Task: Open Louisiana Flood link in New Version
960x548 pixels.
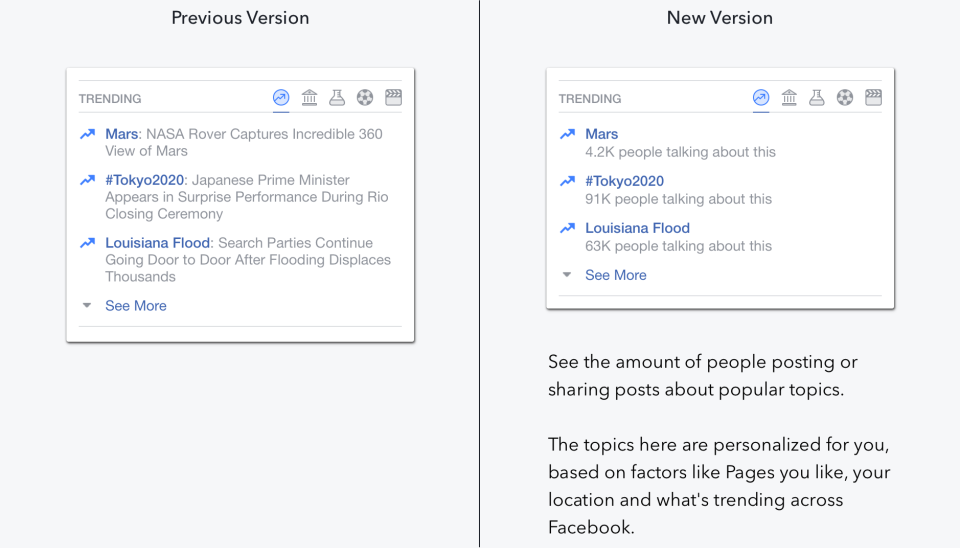Action: coord(637,228)
